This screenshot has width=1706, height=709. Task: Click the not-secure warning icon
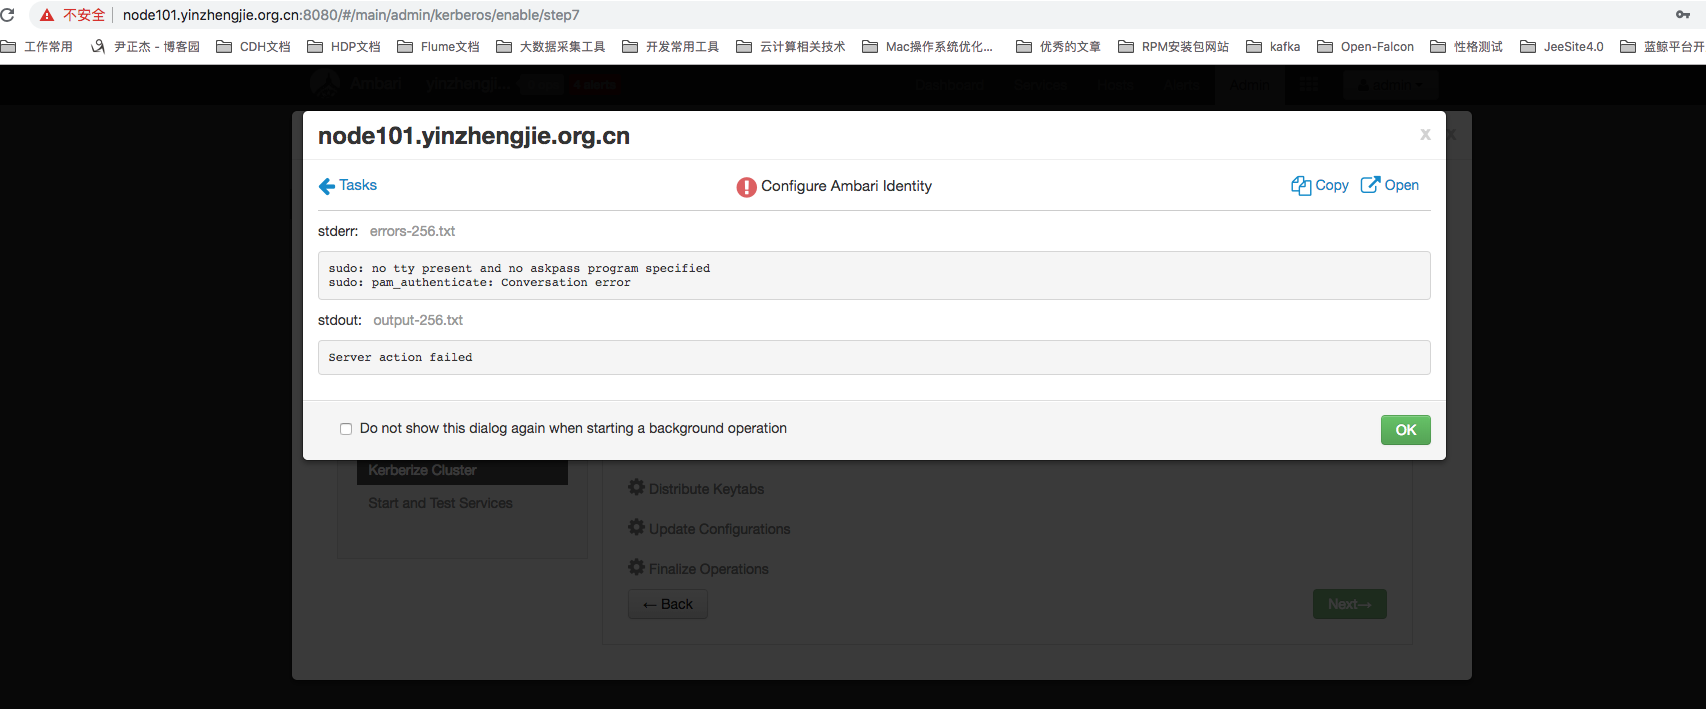[47, 15]
